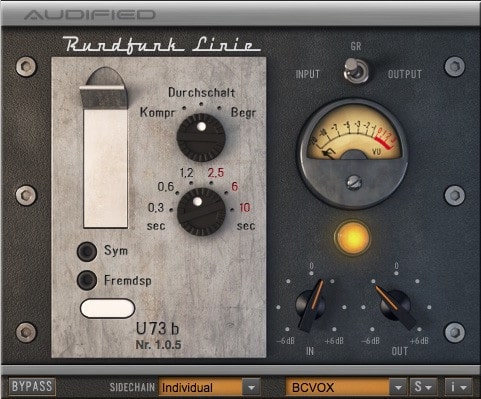Open the S save menu arrow
Screen dimensions: 481x399
tap(423, 387)
